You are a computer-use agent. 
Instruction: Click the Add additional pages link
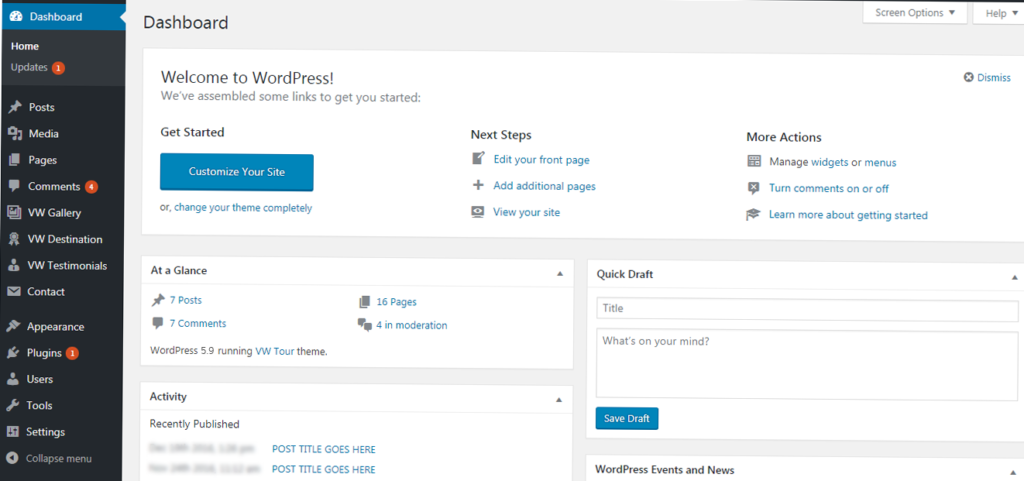(545, 186)
